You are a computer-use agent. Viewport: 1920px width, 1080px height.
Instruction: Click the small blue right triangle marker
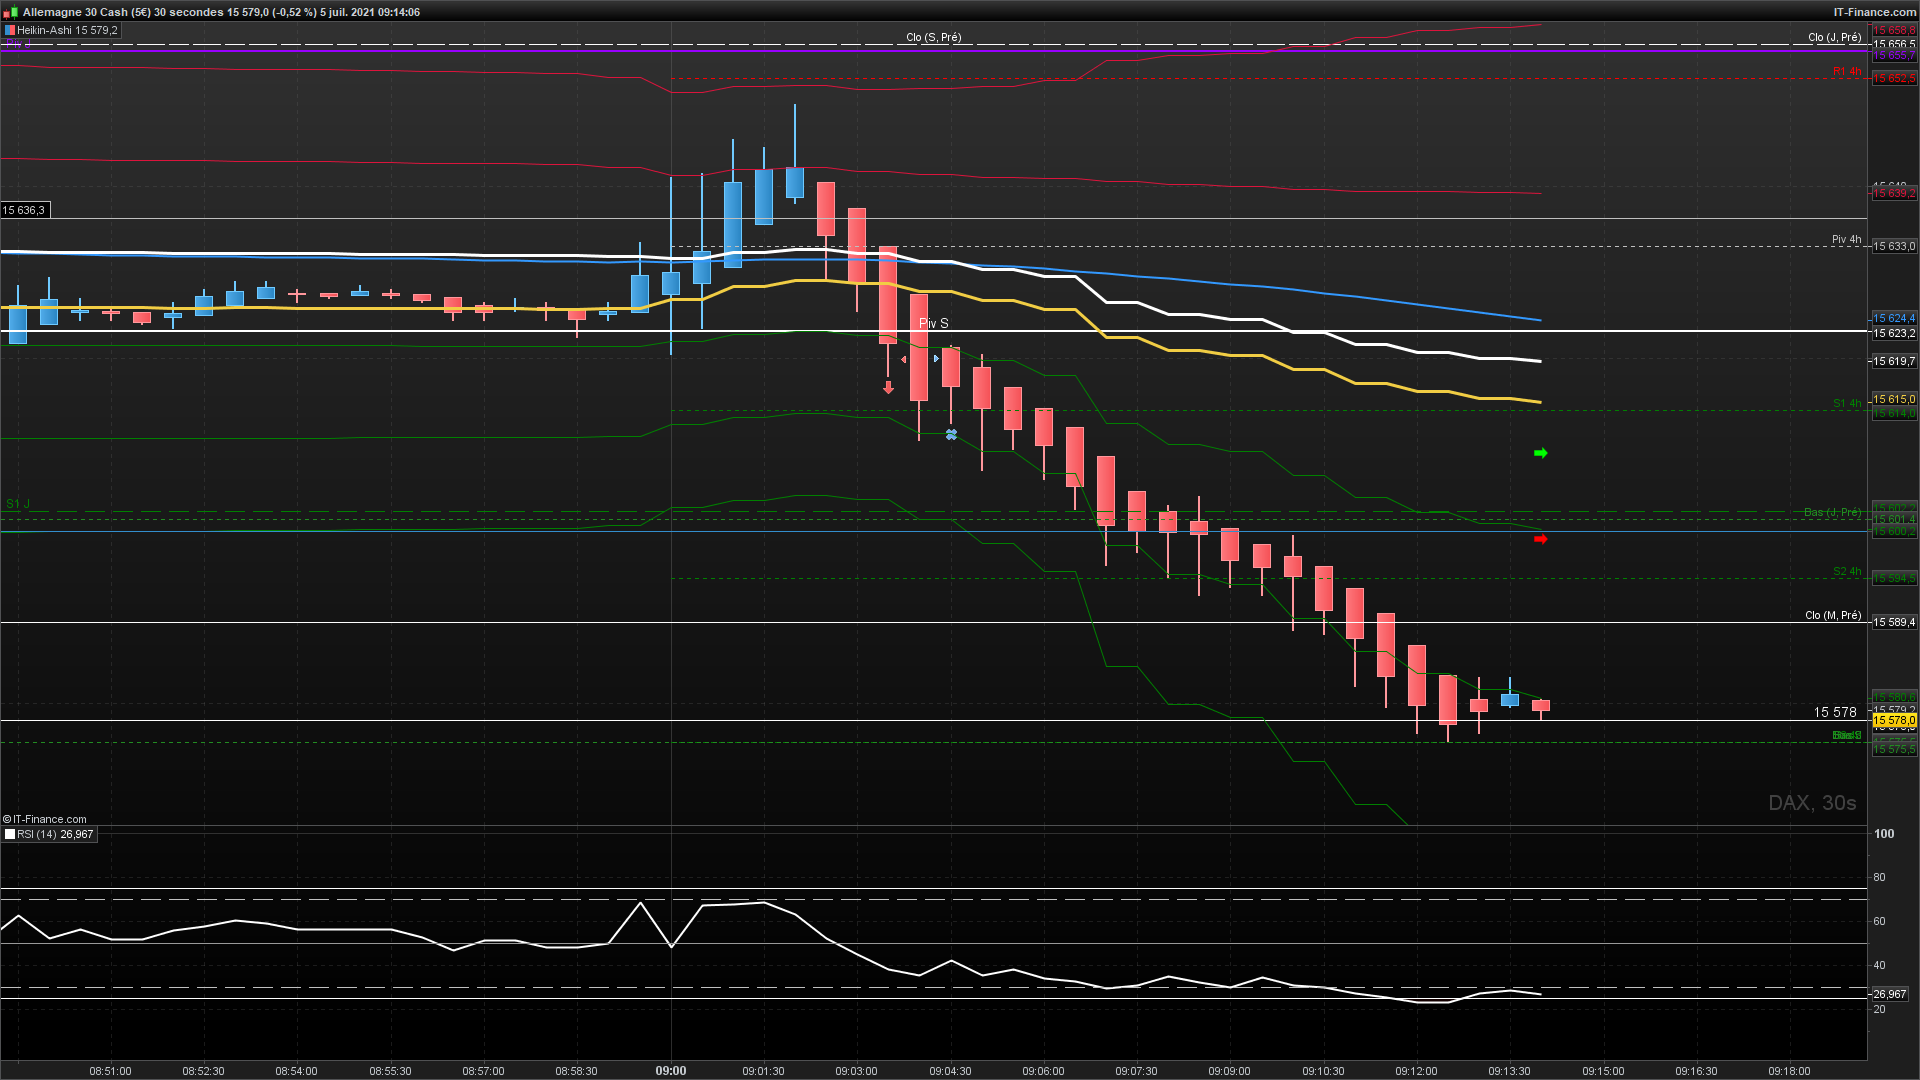coord(937,358)
